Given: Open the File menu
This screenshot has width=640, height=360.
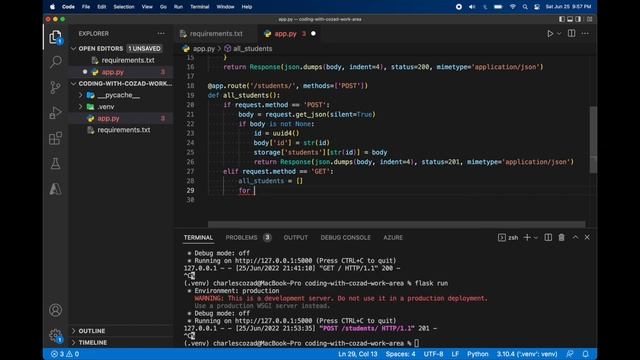Looking at the screenshot, I should pyautogui.click(x=86, y=7).
